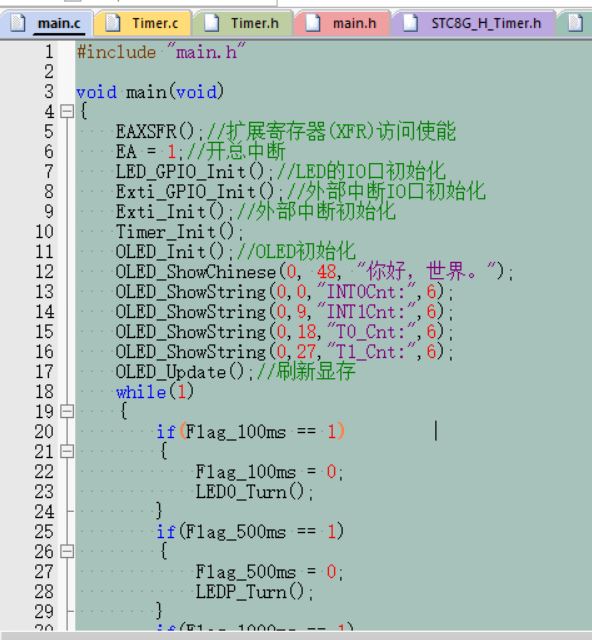Collapse the Flag_500ms if block at line 26
Viewport: 592px width, 640px height.
click(x=67, y=552)
